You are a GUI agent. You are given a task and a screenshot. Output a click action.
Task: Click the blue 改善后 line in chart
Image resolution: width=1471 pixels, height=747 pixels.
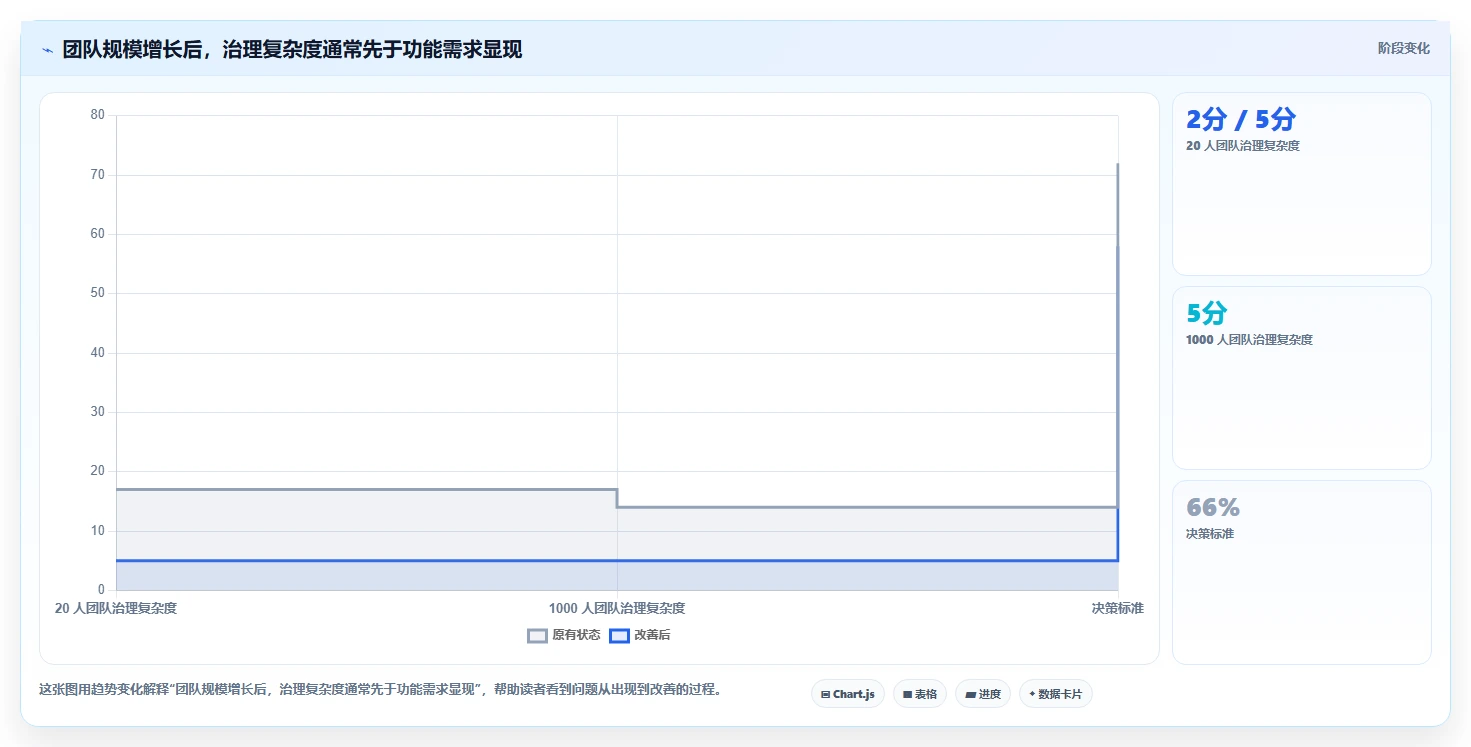pos(616,560)
